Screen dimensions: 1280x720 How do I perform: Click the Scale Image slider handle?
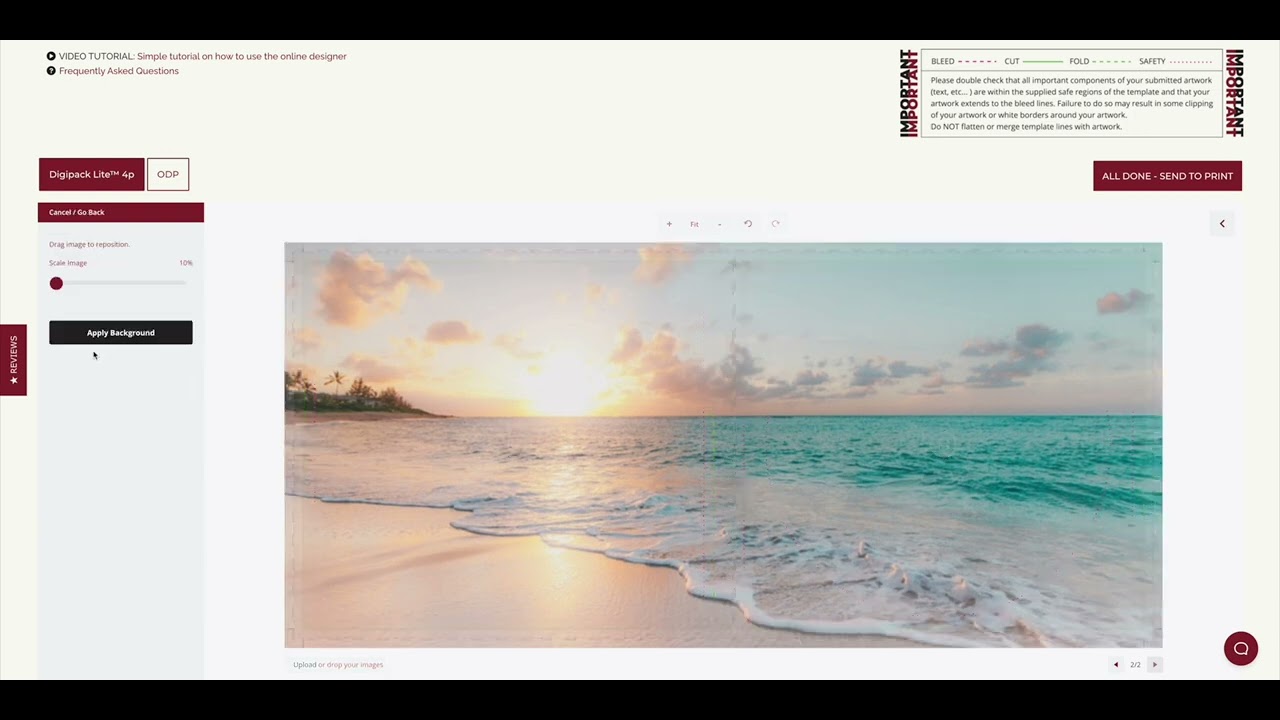(x=56, y=283)
